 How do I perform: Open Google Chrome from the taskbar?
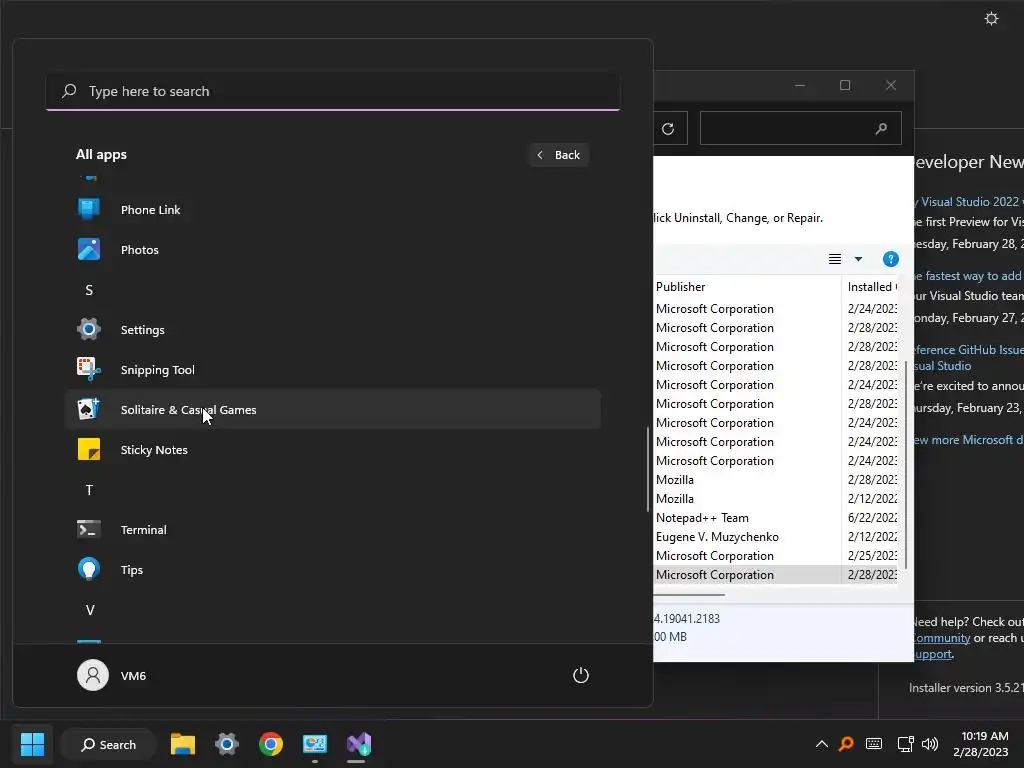pyautogui.click(x=270, y=744)
